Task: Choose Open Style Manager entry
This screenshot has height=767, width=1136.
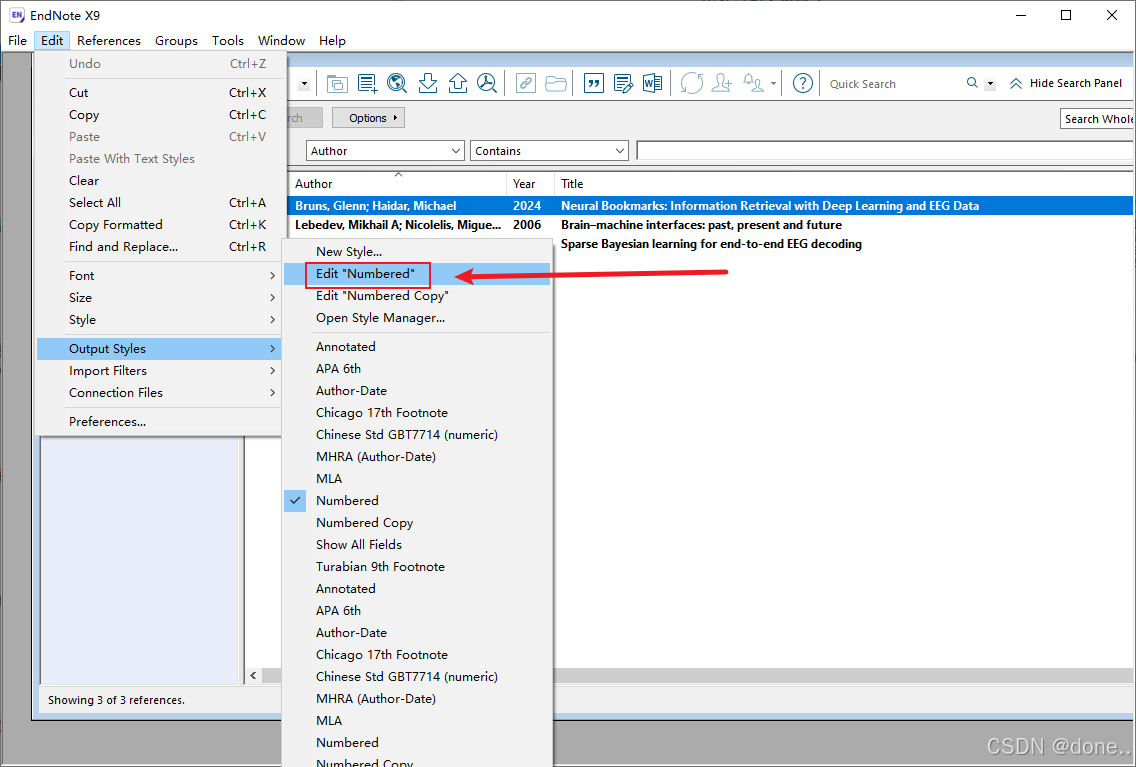Action: point(417,317)
